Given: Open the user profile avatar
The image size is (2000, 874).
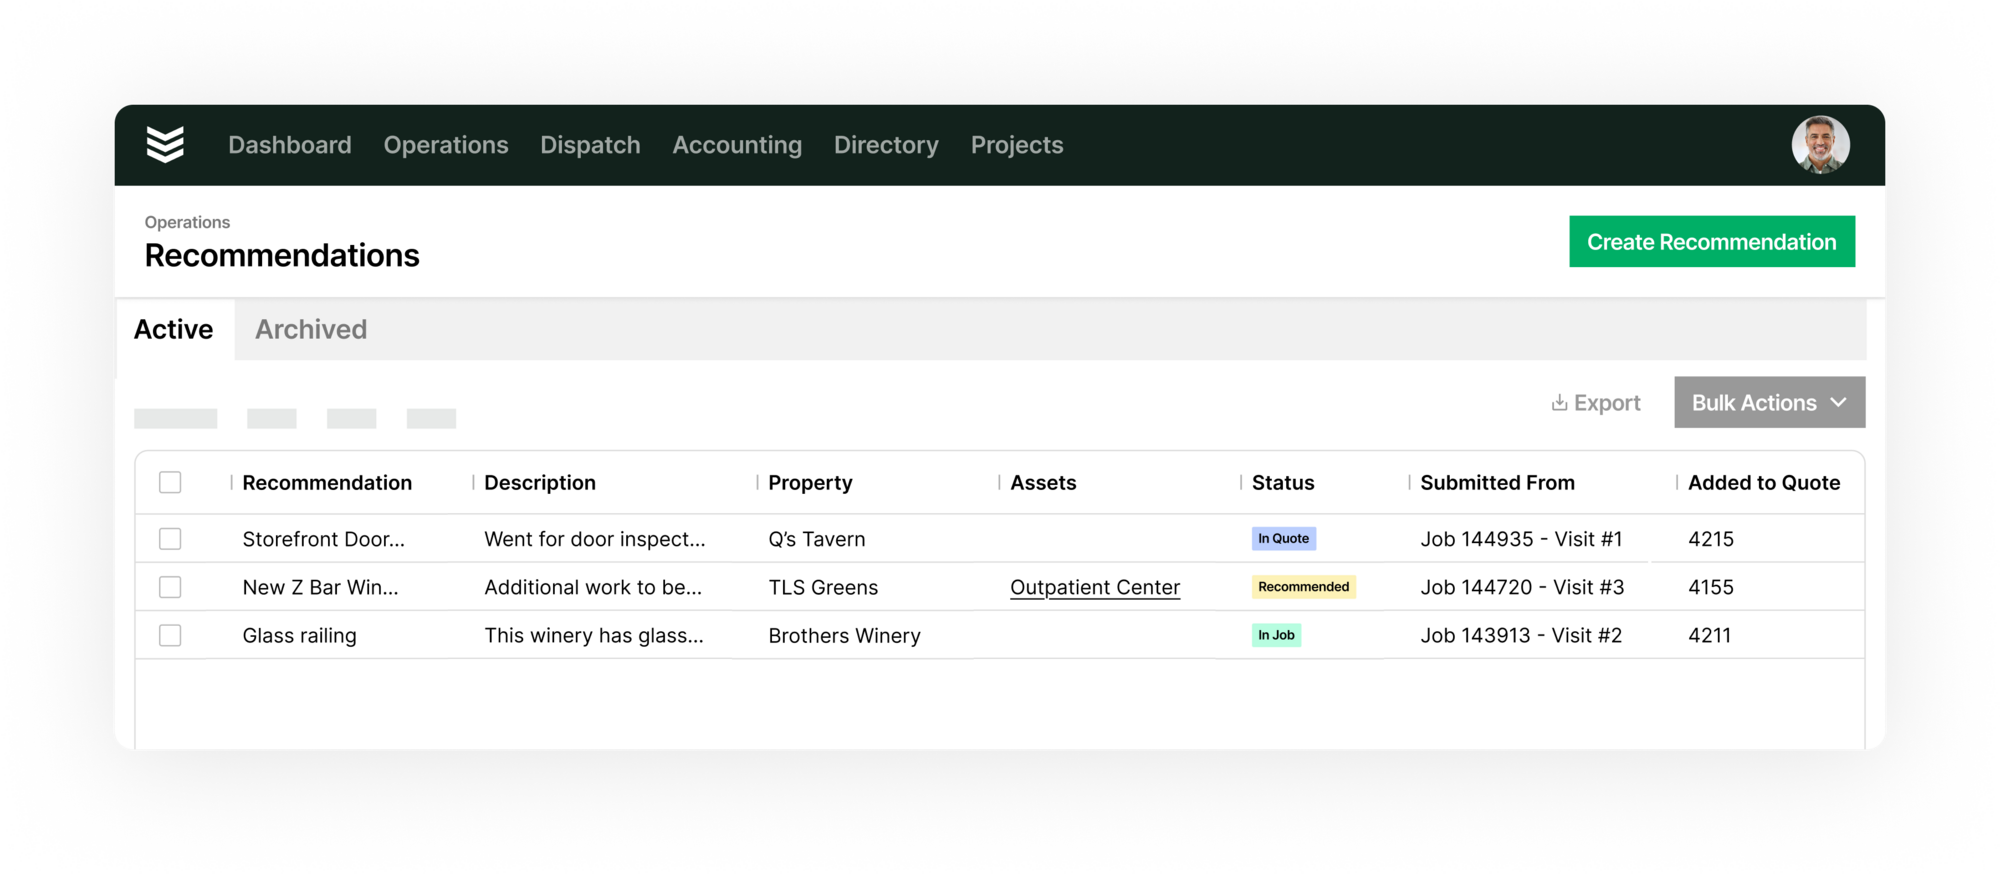Looking at the screenshot, I should (x=1820, y=145).
